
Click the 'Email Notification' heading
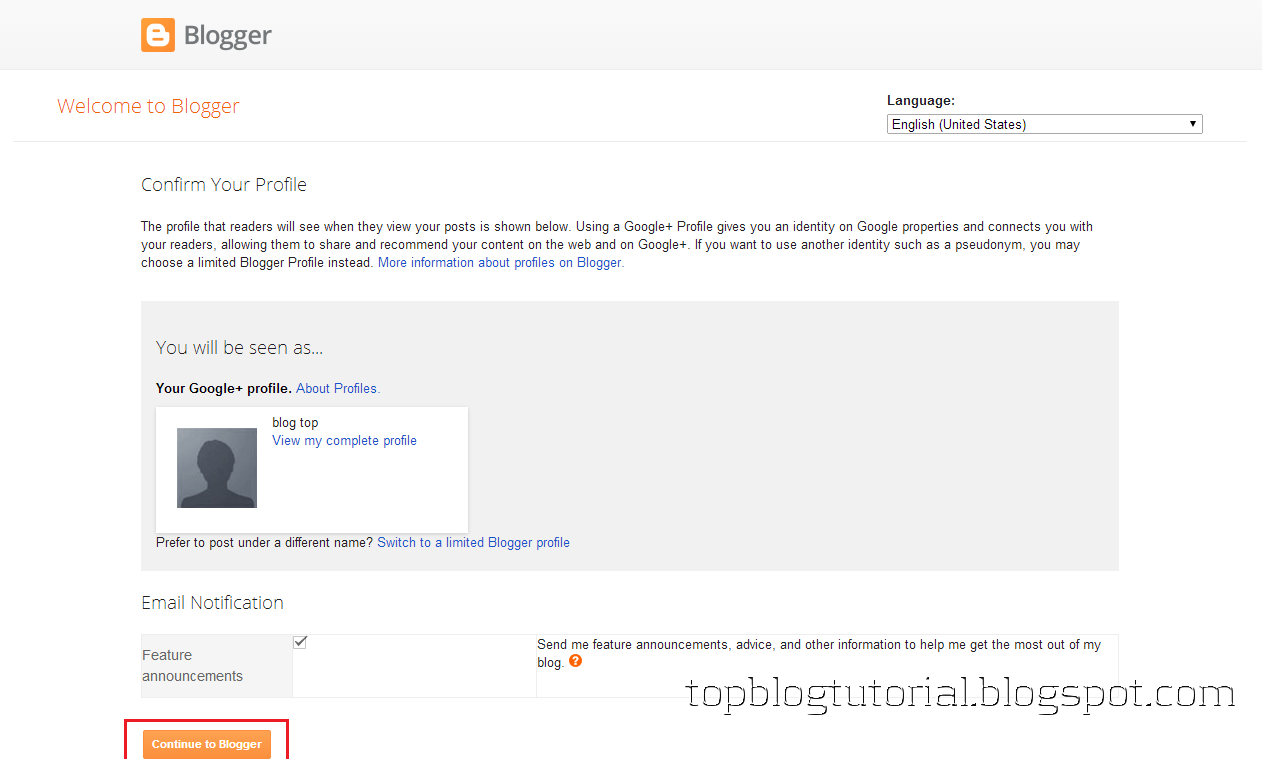212,603
